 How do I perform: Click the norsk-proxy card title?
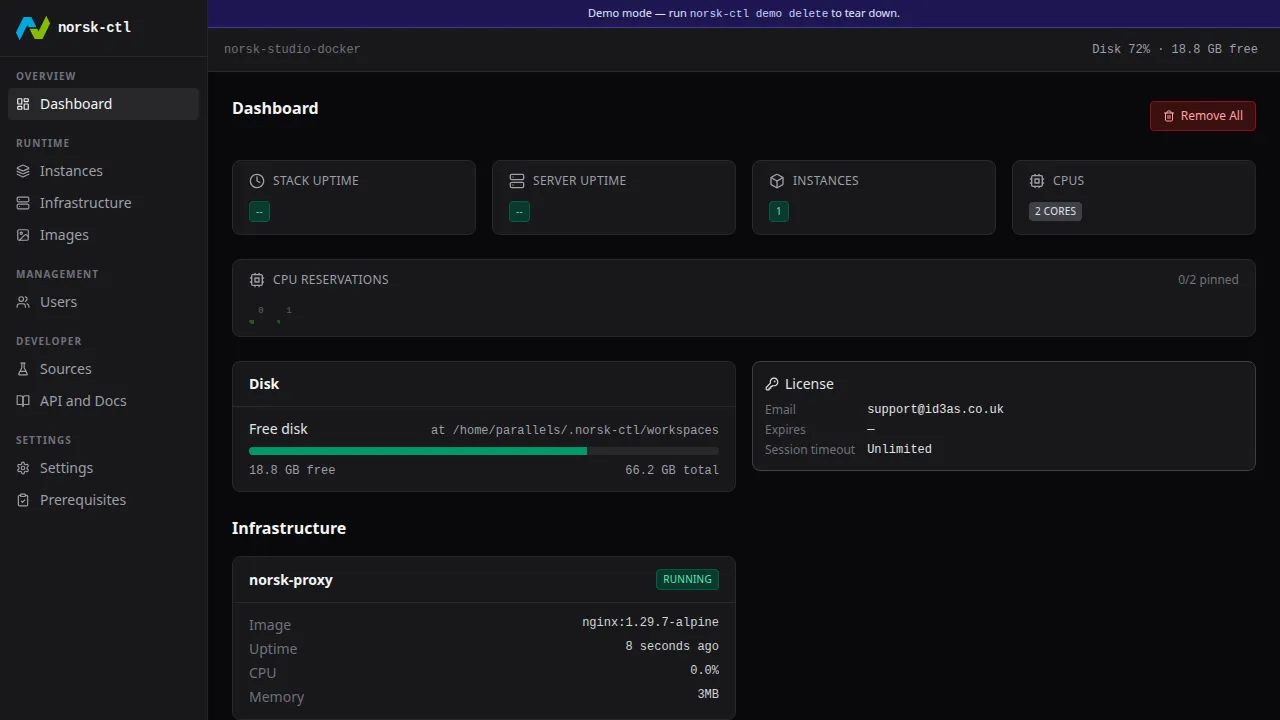[x=291, y=580]
